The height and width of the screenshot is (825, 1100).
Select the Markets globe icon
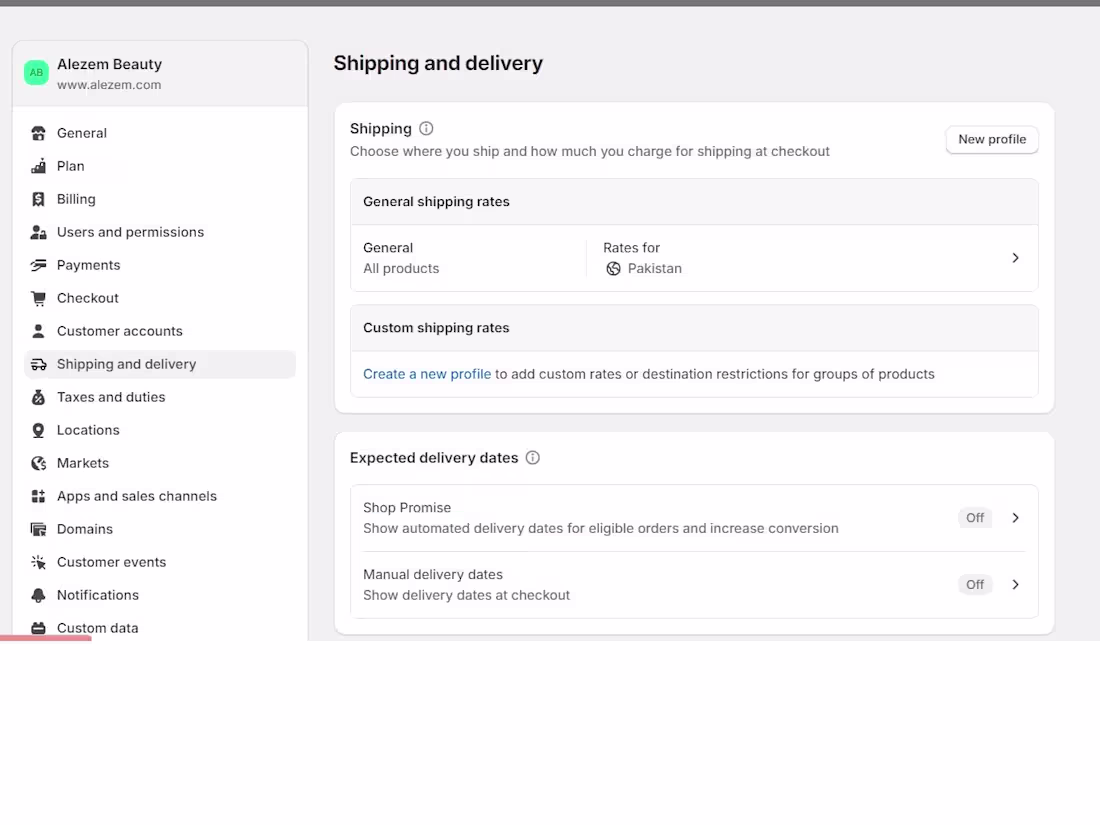[x=38, y=463]
